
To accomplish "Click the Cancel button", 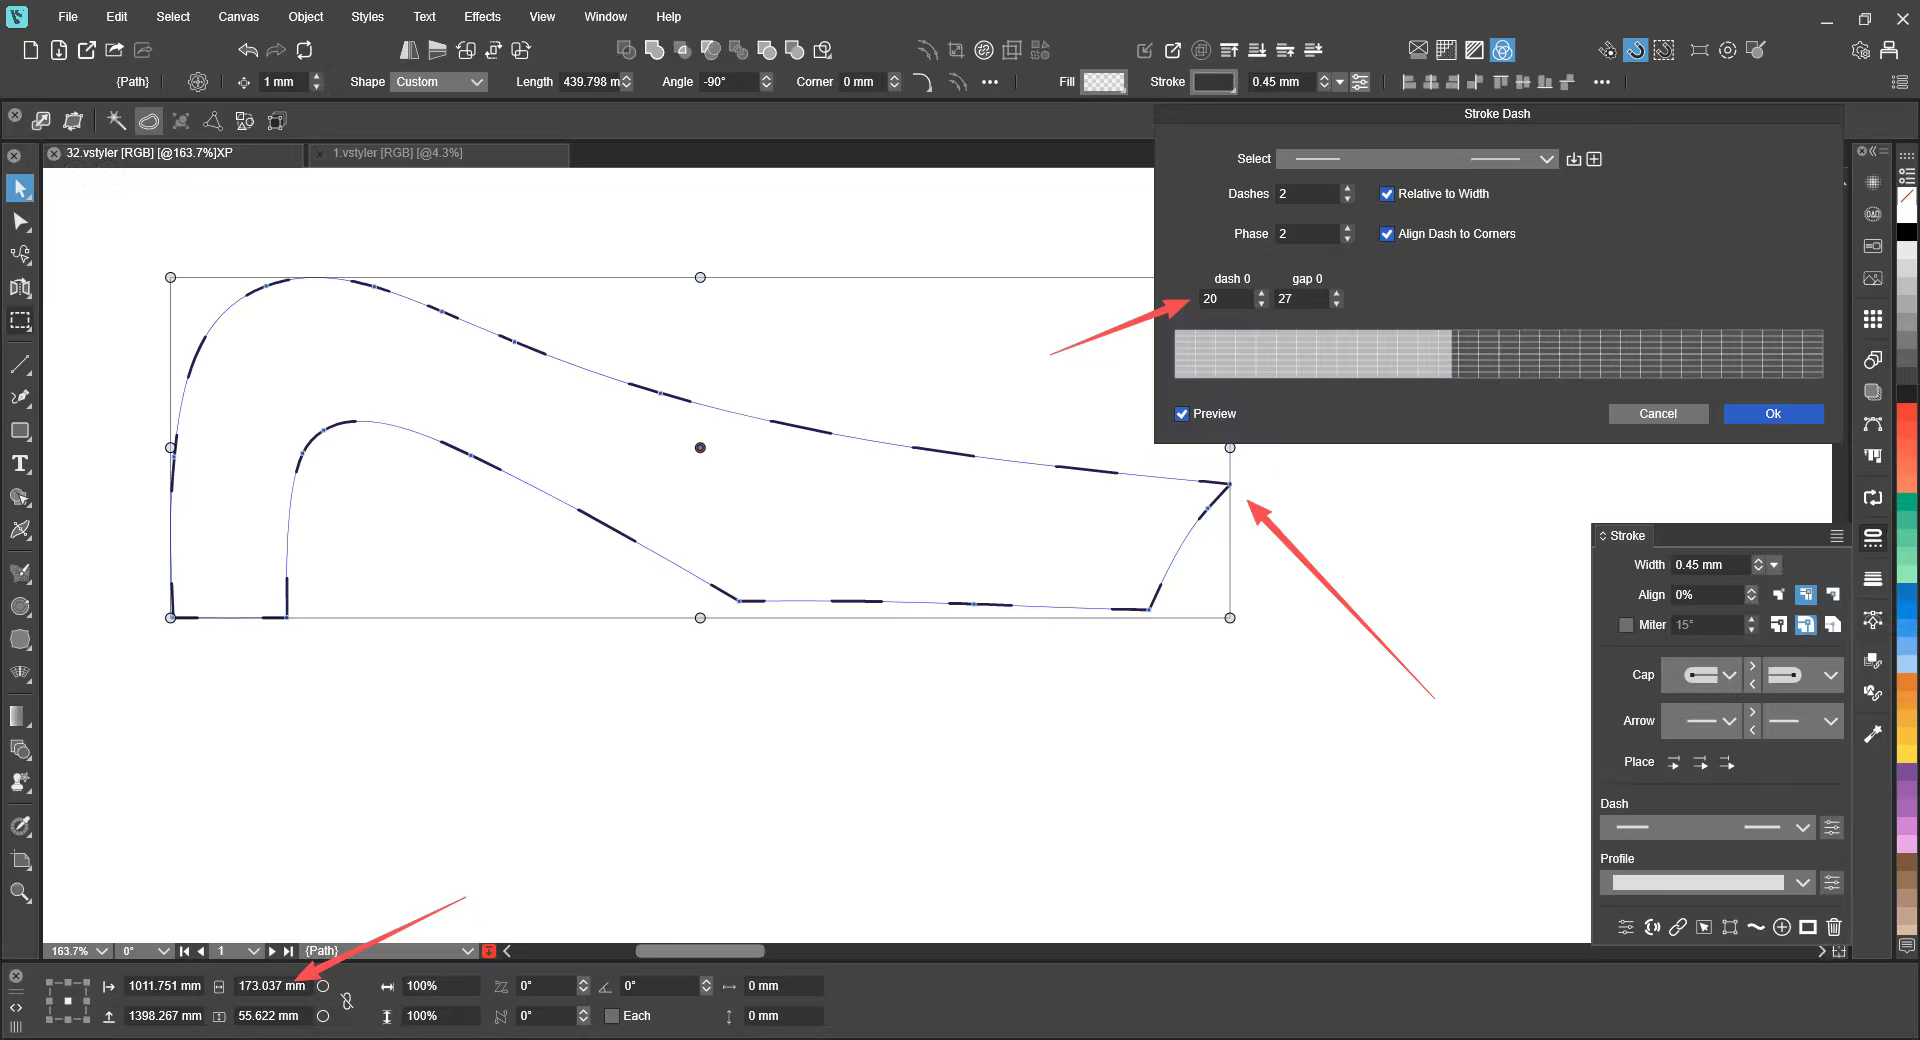I will tap(1658, 414).
